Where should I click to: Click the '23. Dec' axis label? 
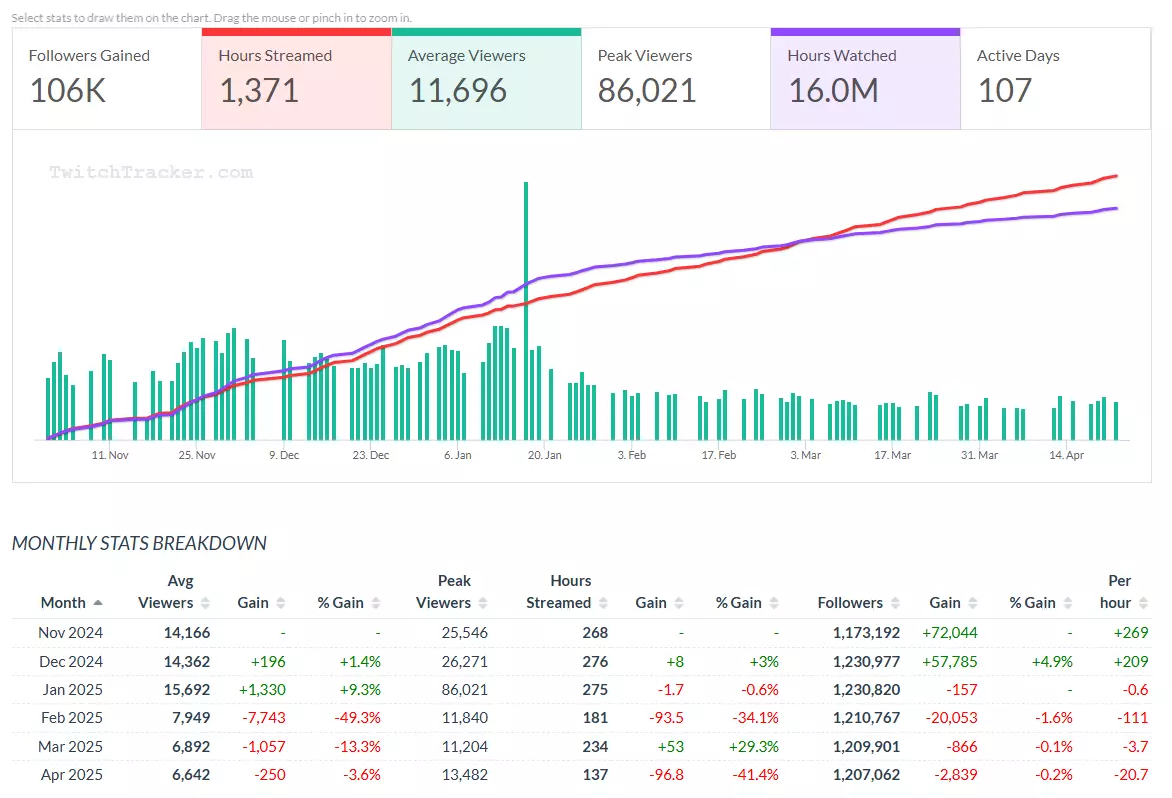pos(371,455)
